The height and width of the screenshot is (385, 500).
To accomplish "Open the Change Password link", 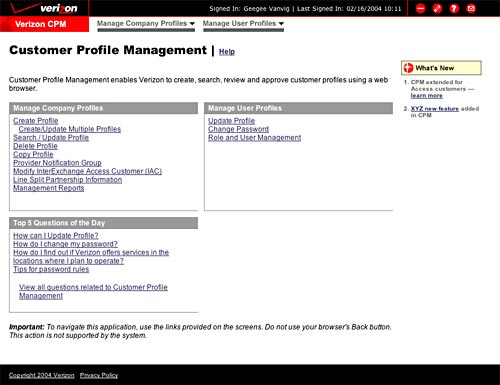I will pos(238,129).
